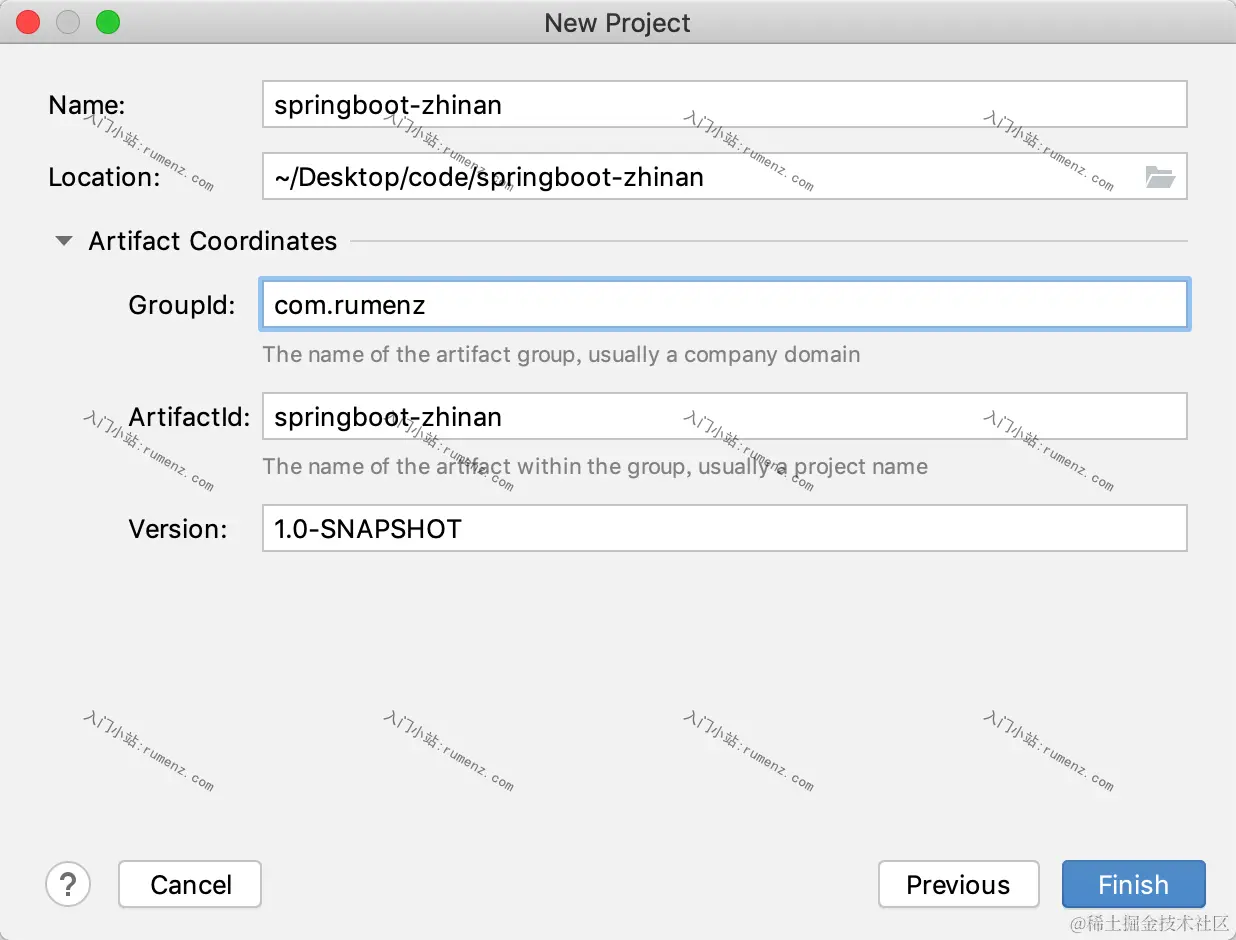Click the GroupId hint about company domain
Screen dimensions: 1236x940
pyautogui.click(x=561, y=354)
